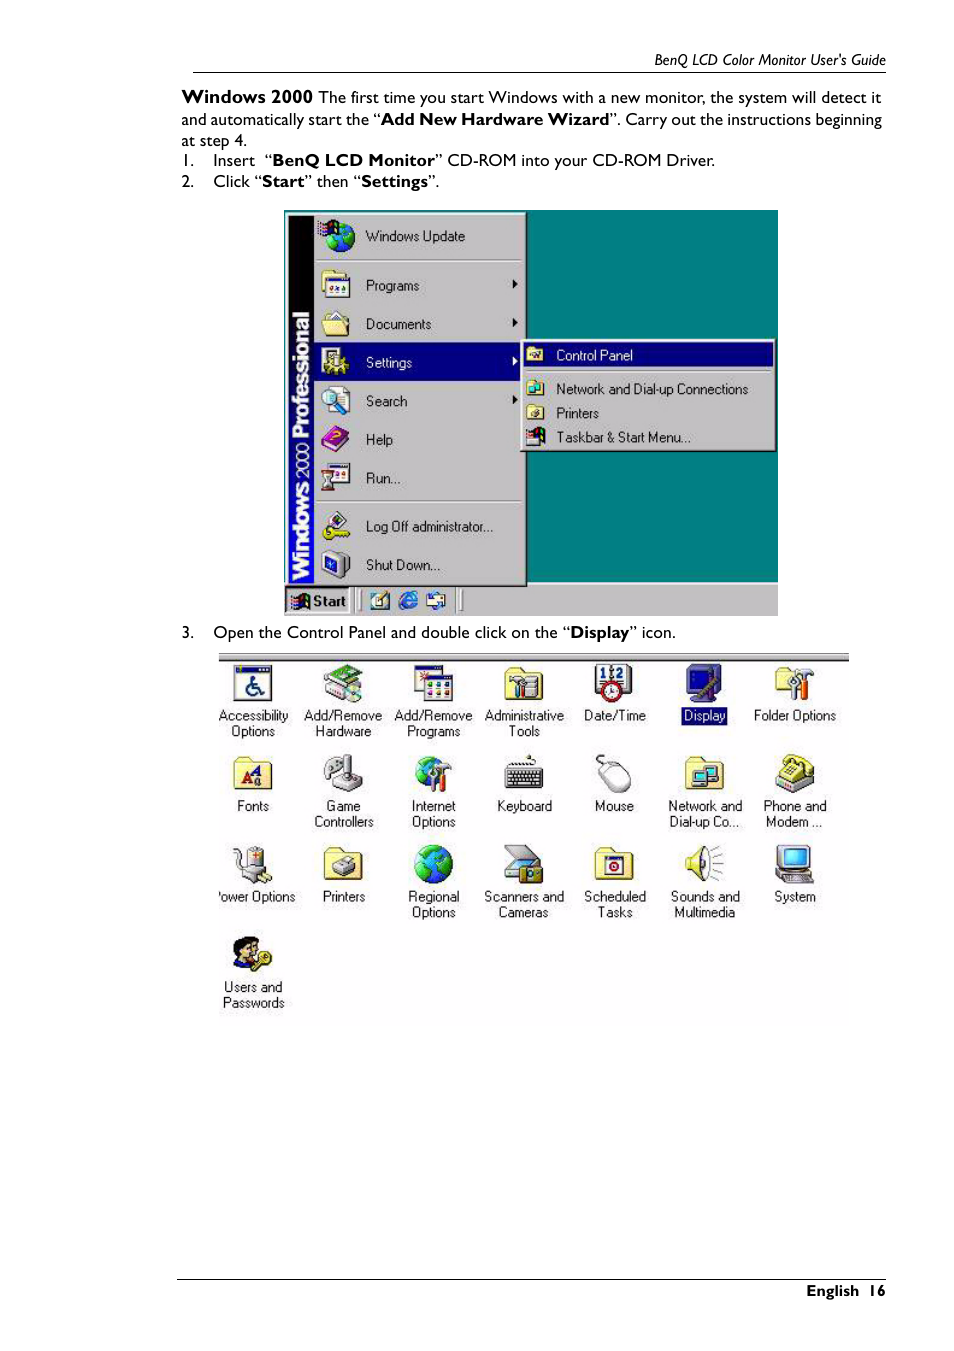Screen dimensions: 954x1351
Task: Select Printers in the Settings submenu
Action: coord(649,413)
